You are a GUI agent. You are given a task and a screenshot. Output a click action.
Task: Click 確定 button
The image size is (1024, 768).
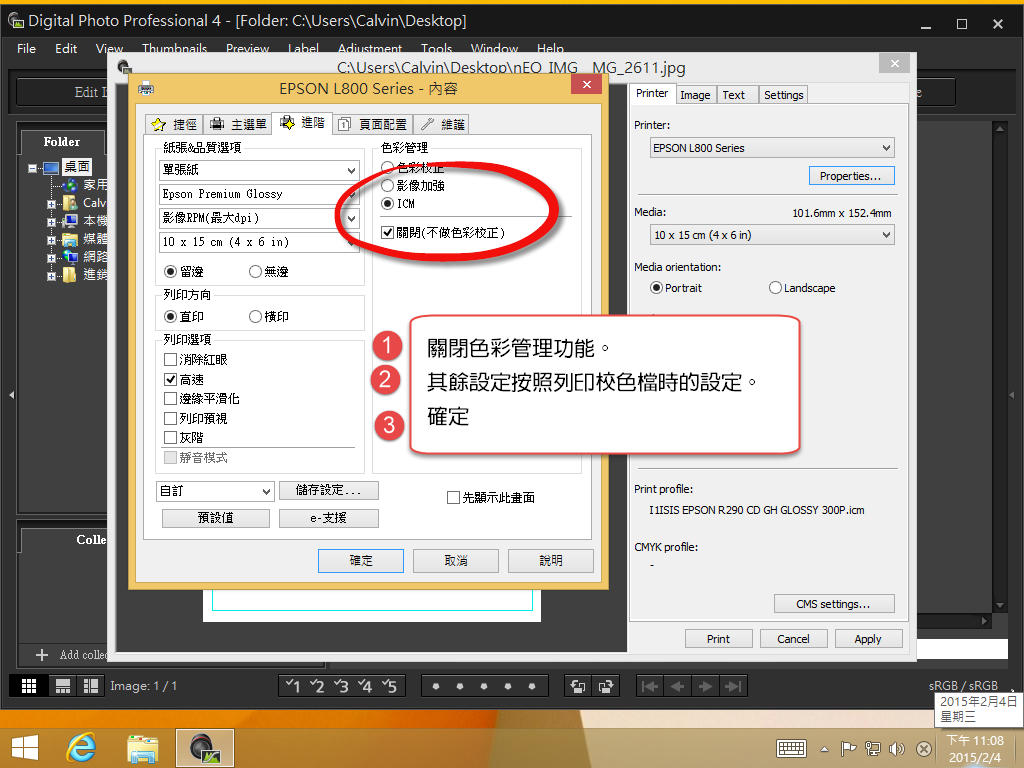[361, 560]
